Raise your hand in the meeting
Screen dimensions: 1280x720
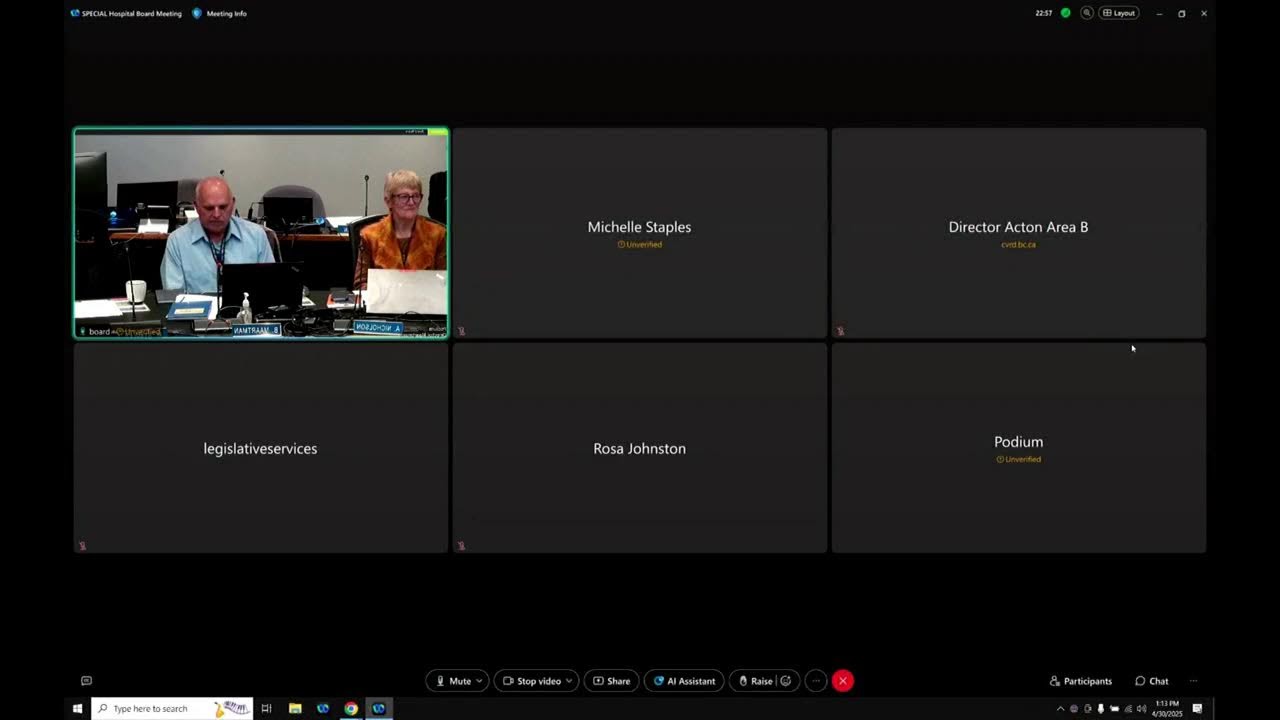(755, 681)
